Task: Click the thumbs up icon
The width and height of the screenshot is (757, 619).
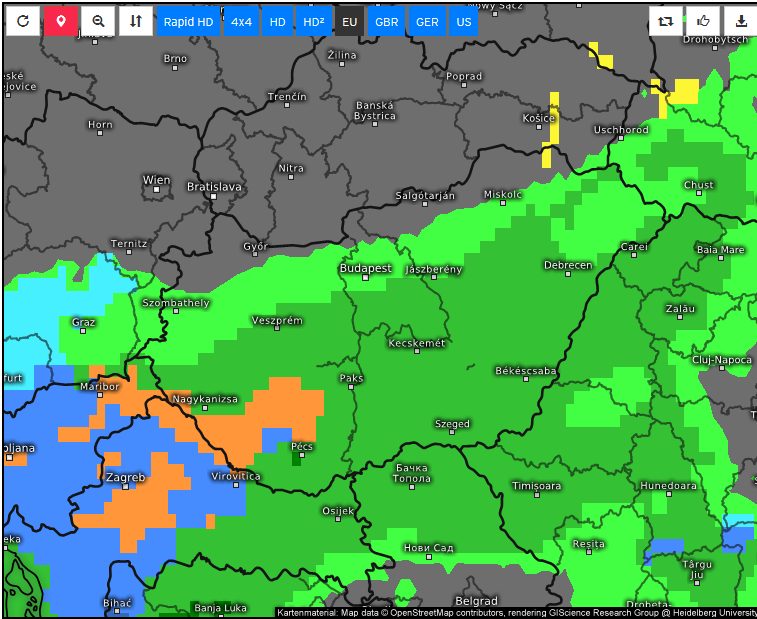Action: click(x=703, y=21)
